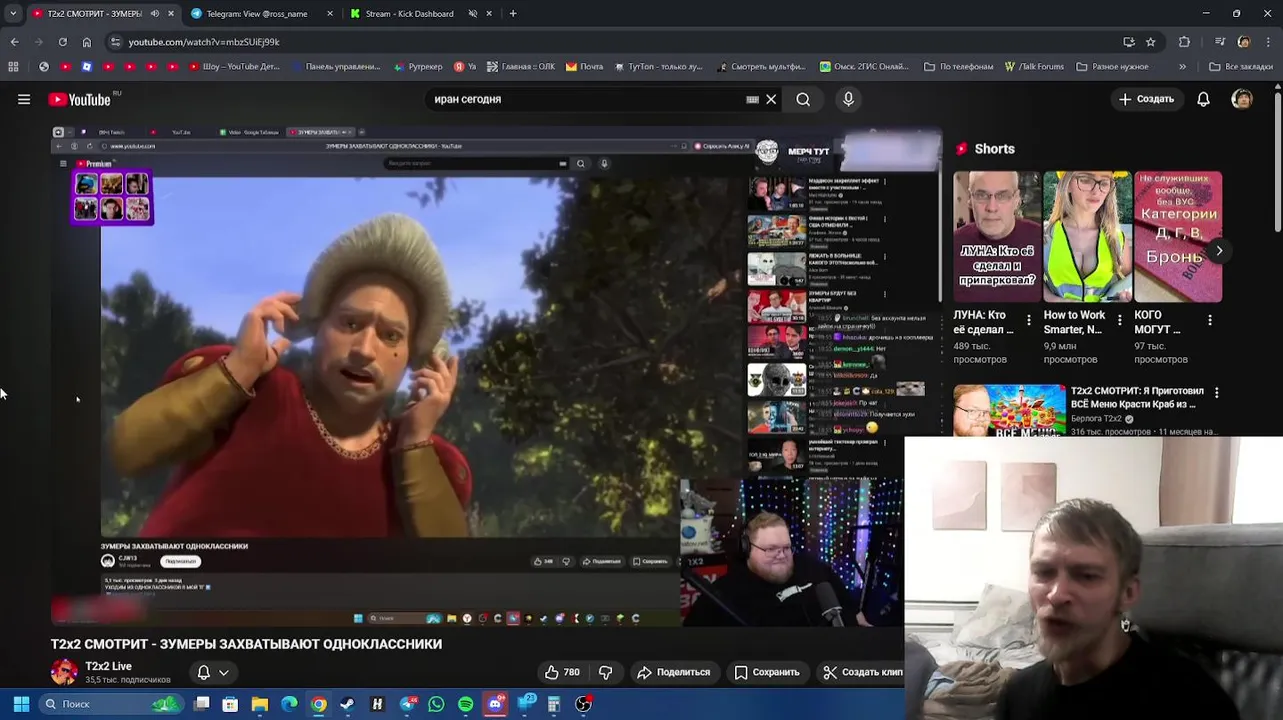Viewport: 1283px width, 720px height.
Task: Open the on-screen keyboard icon in search
Action: pyautogui.click(x=752, y=99)
